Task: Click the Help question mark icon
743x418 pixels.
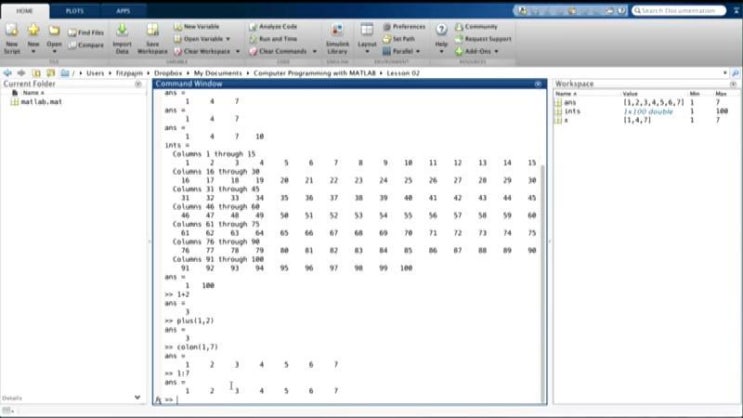Action: point(441,30)
